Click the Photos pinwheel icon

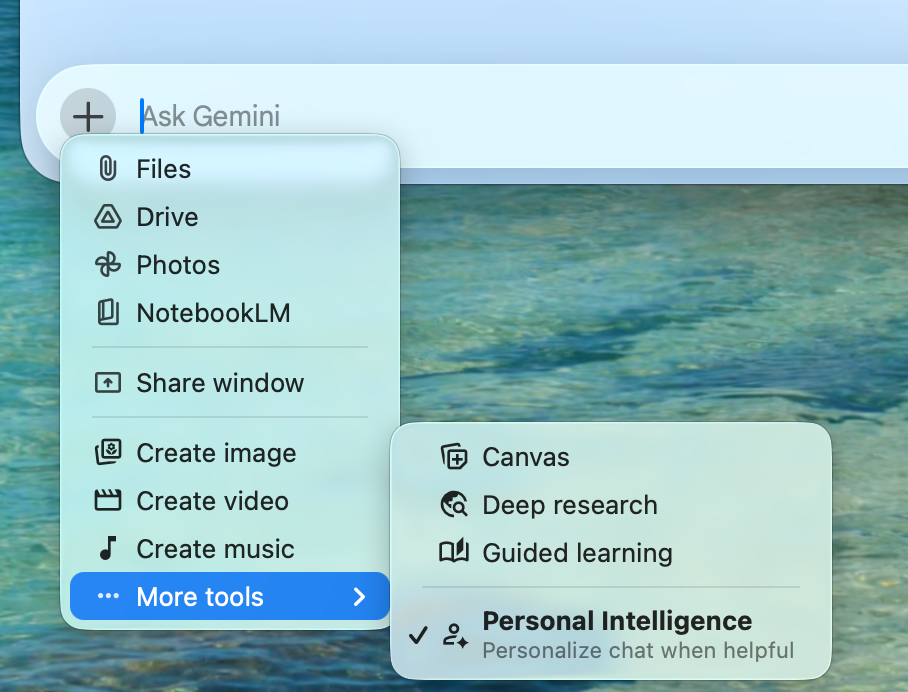tap(107, 265)
